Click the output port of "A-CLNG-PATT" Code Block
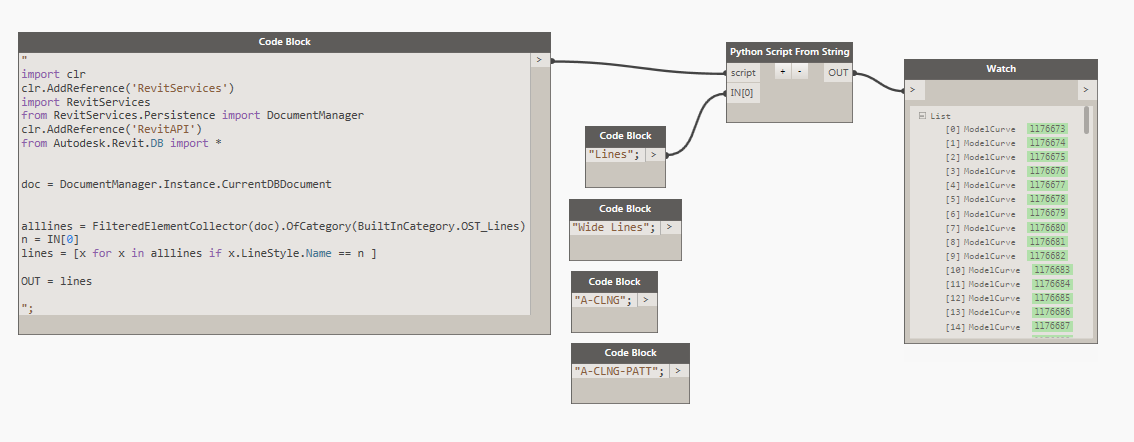This screenshot has width=1134, height=442. tap(678, 370)
